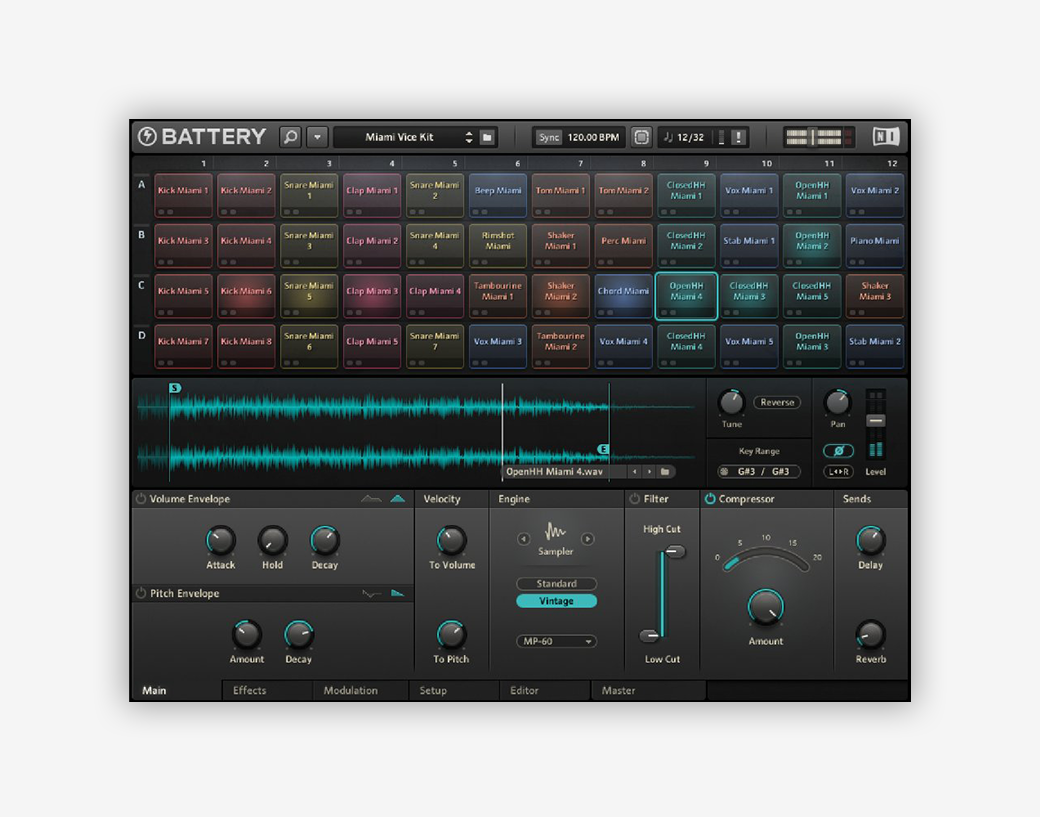This screenshot has height=817, width=1040.
Task: Toggle the Filter power button
Action: coord(635,499)
